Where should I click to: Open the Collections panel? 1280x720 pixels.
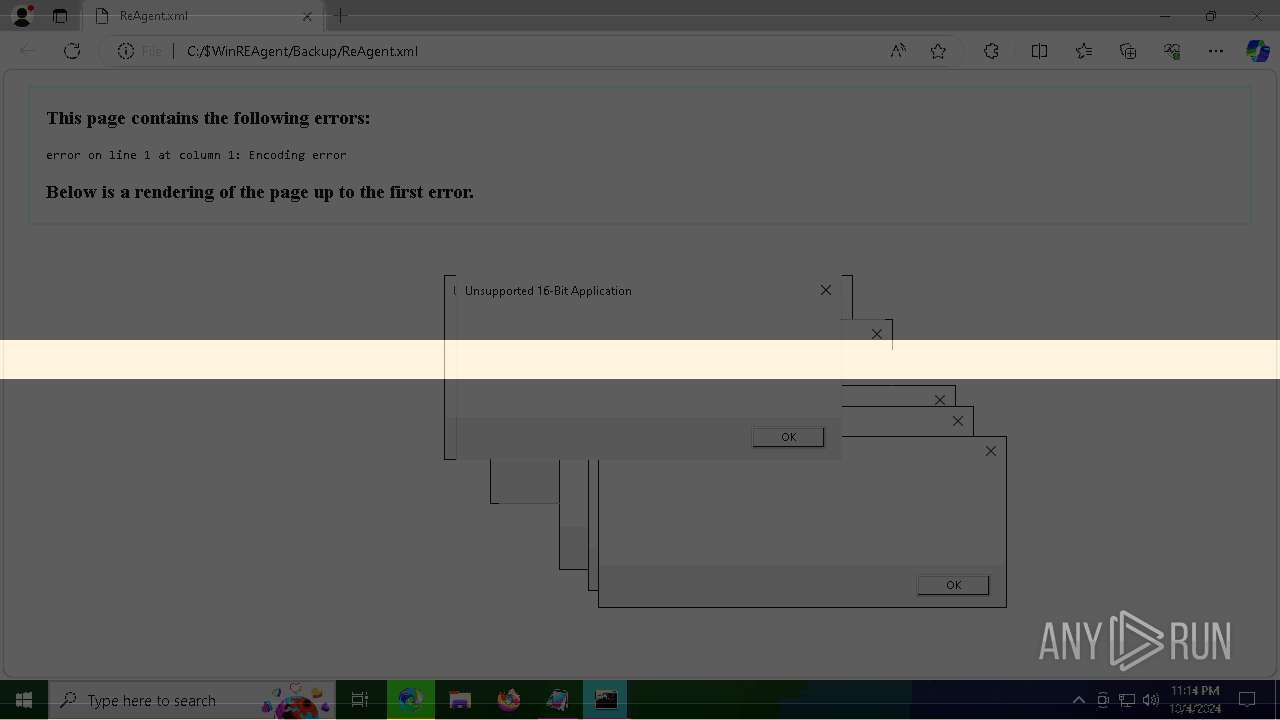click(1128, 51)
